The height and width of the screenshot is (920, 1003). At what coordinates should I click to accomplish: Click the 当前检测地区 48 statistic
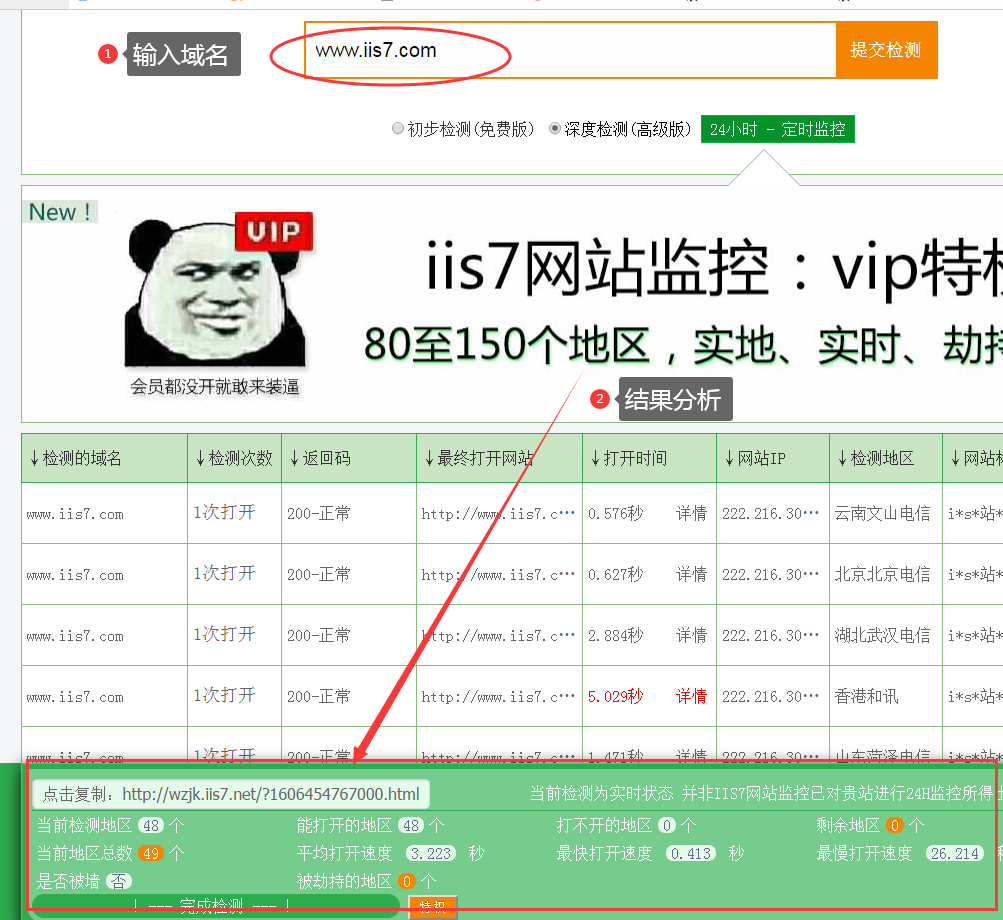tap(111, 825)
